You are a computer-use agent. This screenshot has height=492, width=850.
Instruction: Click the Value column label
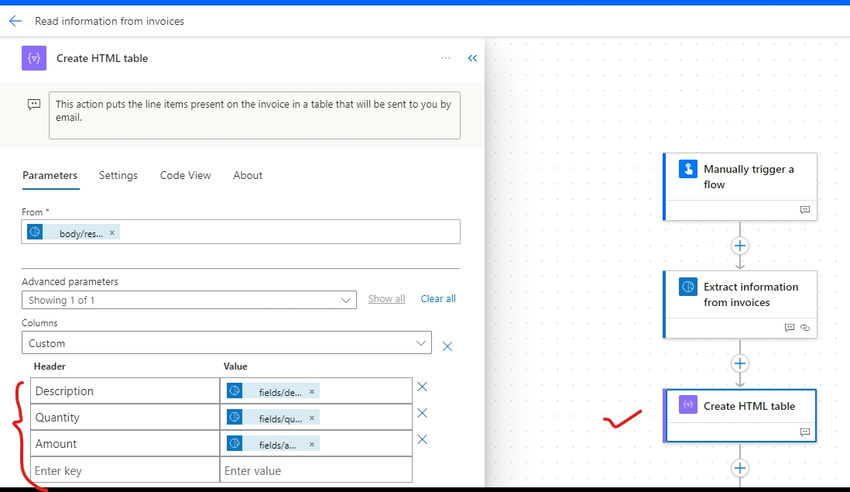[235, 366]
